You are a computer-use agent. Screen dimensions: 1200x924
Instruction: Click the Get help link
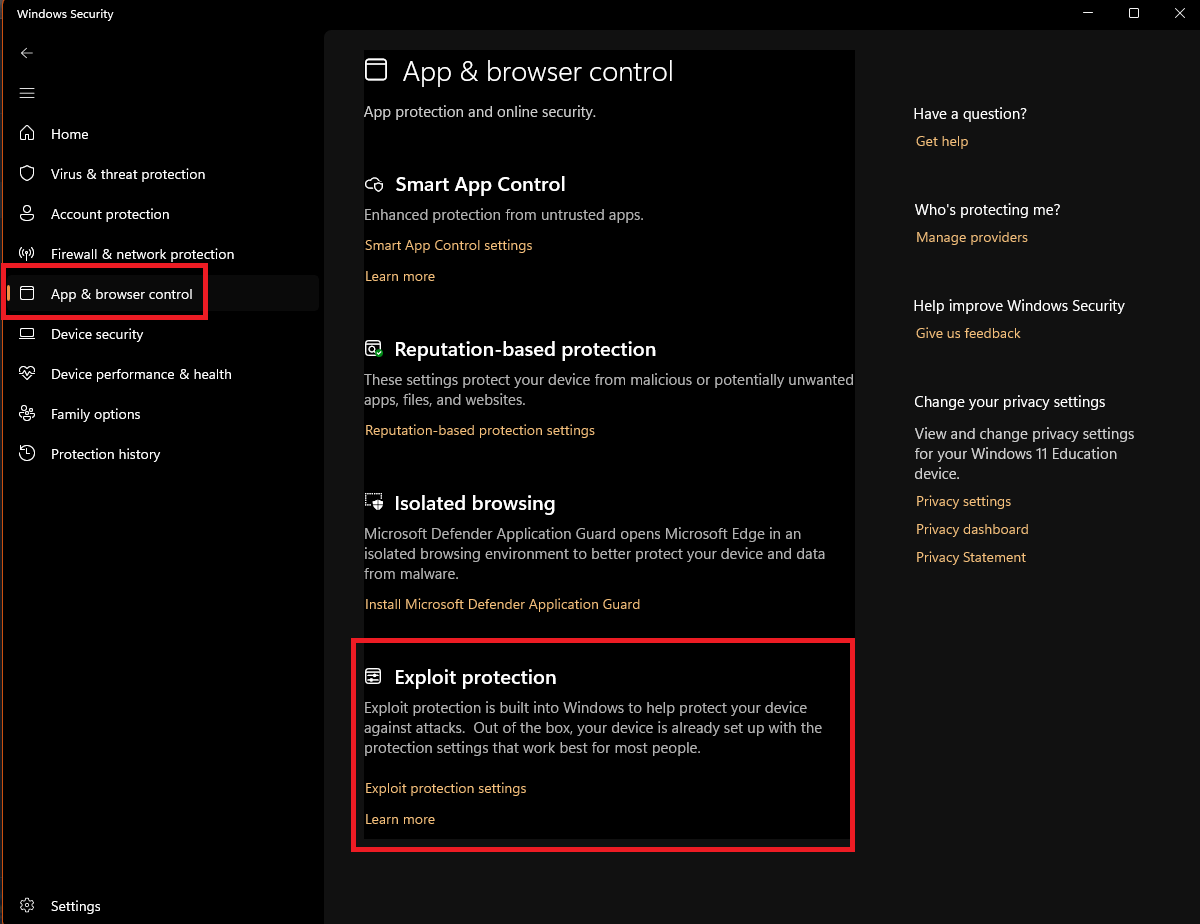click(x=942, y=141)
